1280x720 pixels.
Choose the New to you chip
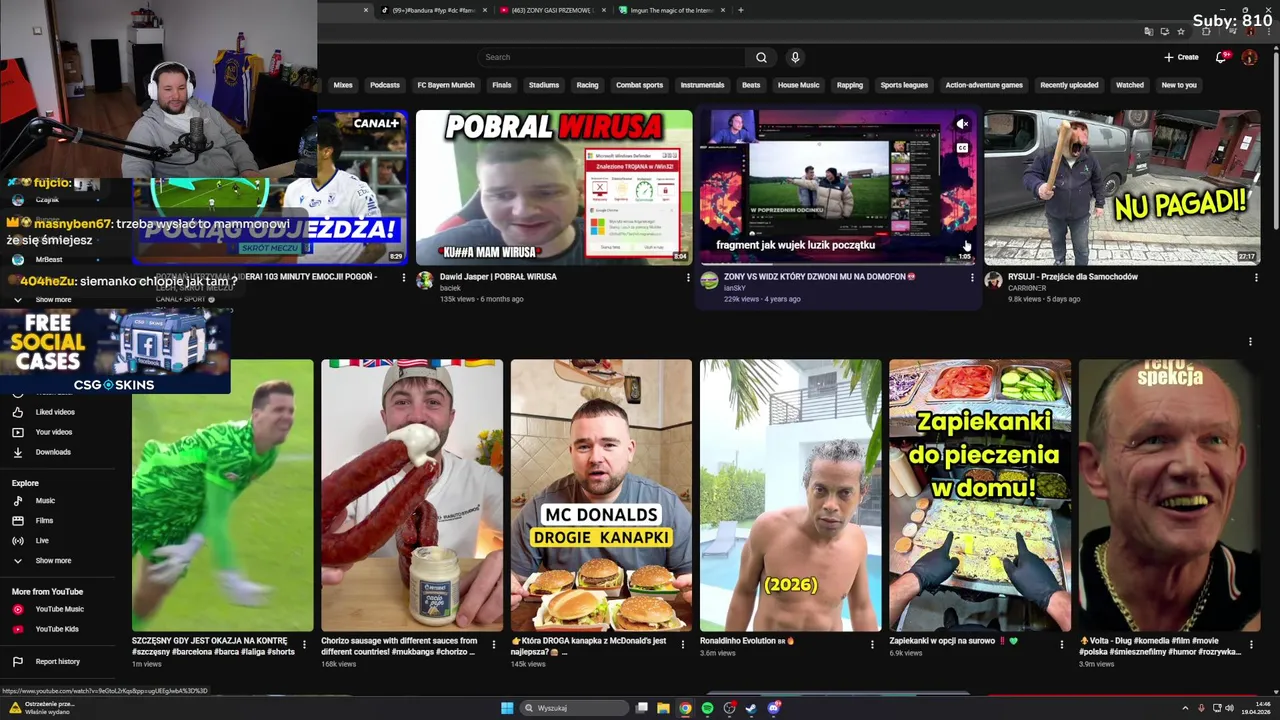(x=1179, y=85)
